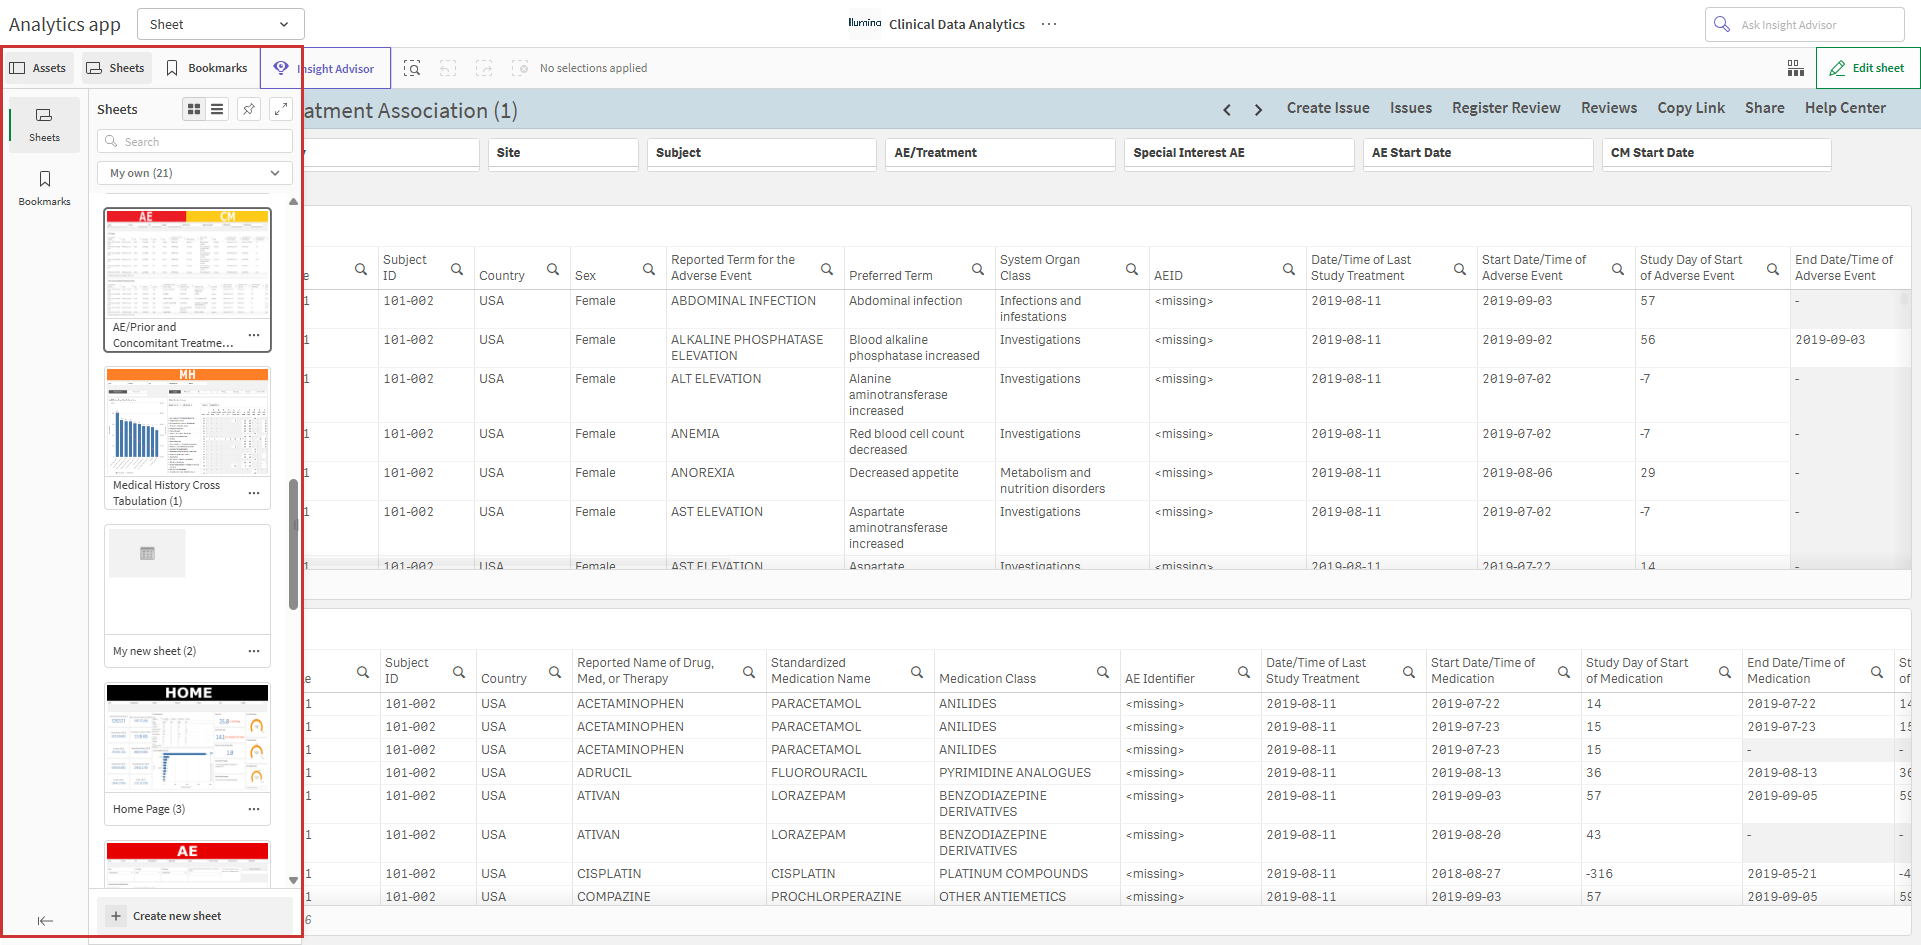Switch sheets panel to list view
Screen dimensions: 1921x945
coord(217,109)
